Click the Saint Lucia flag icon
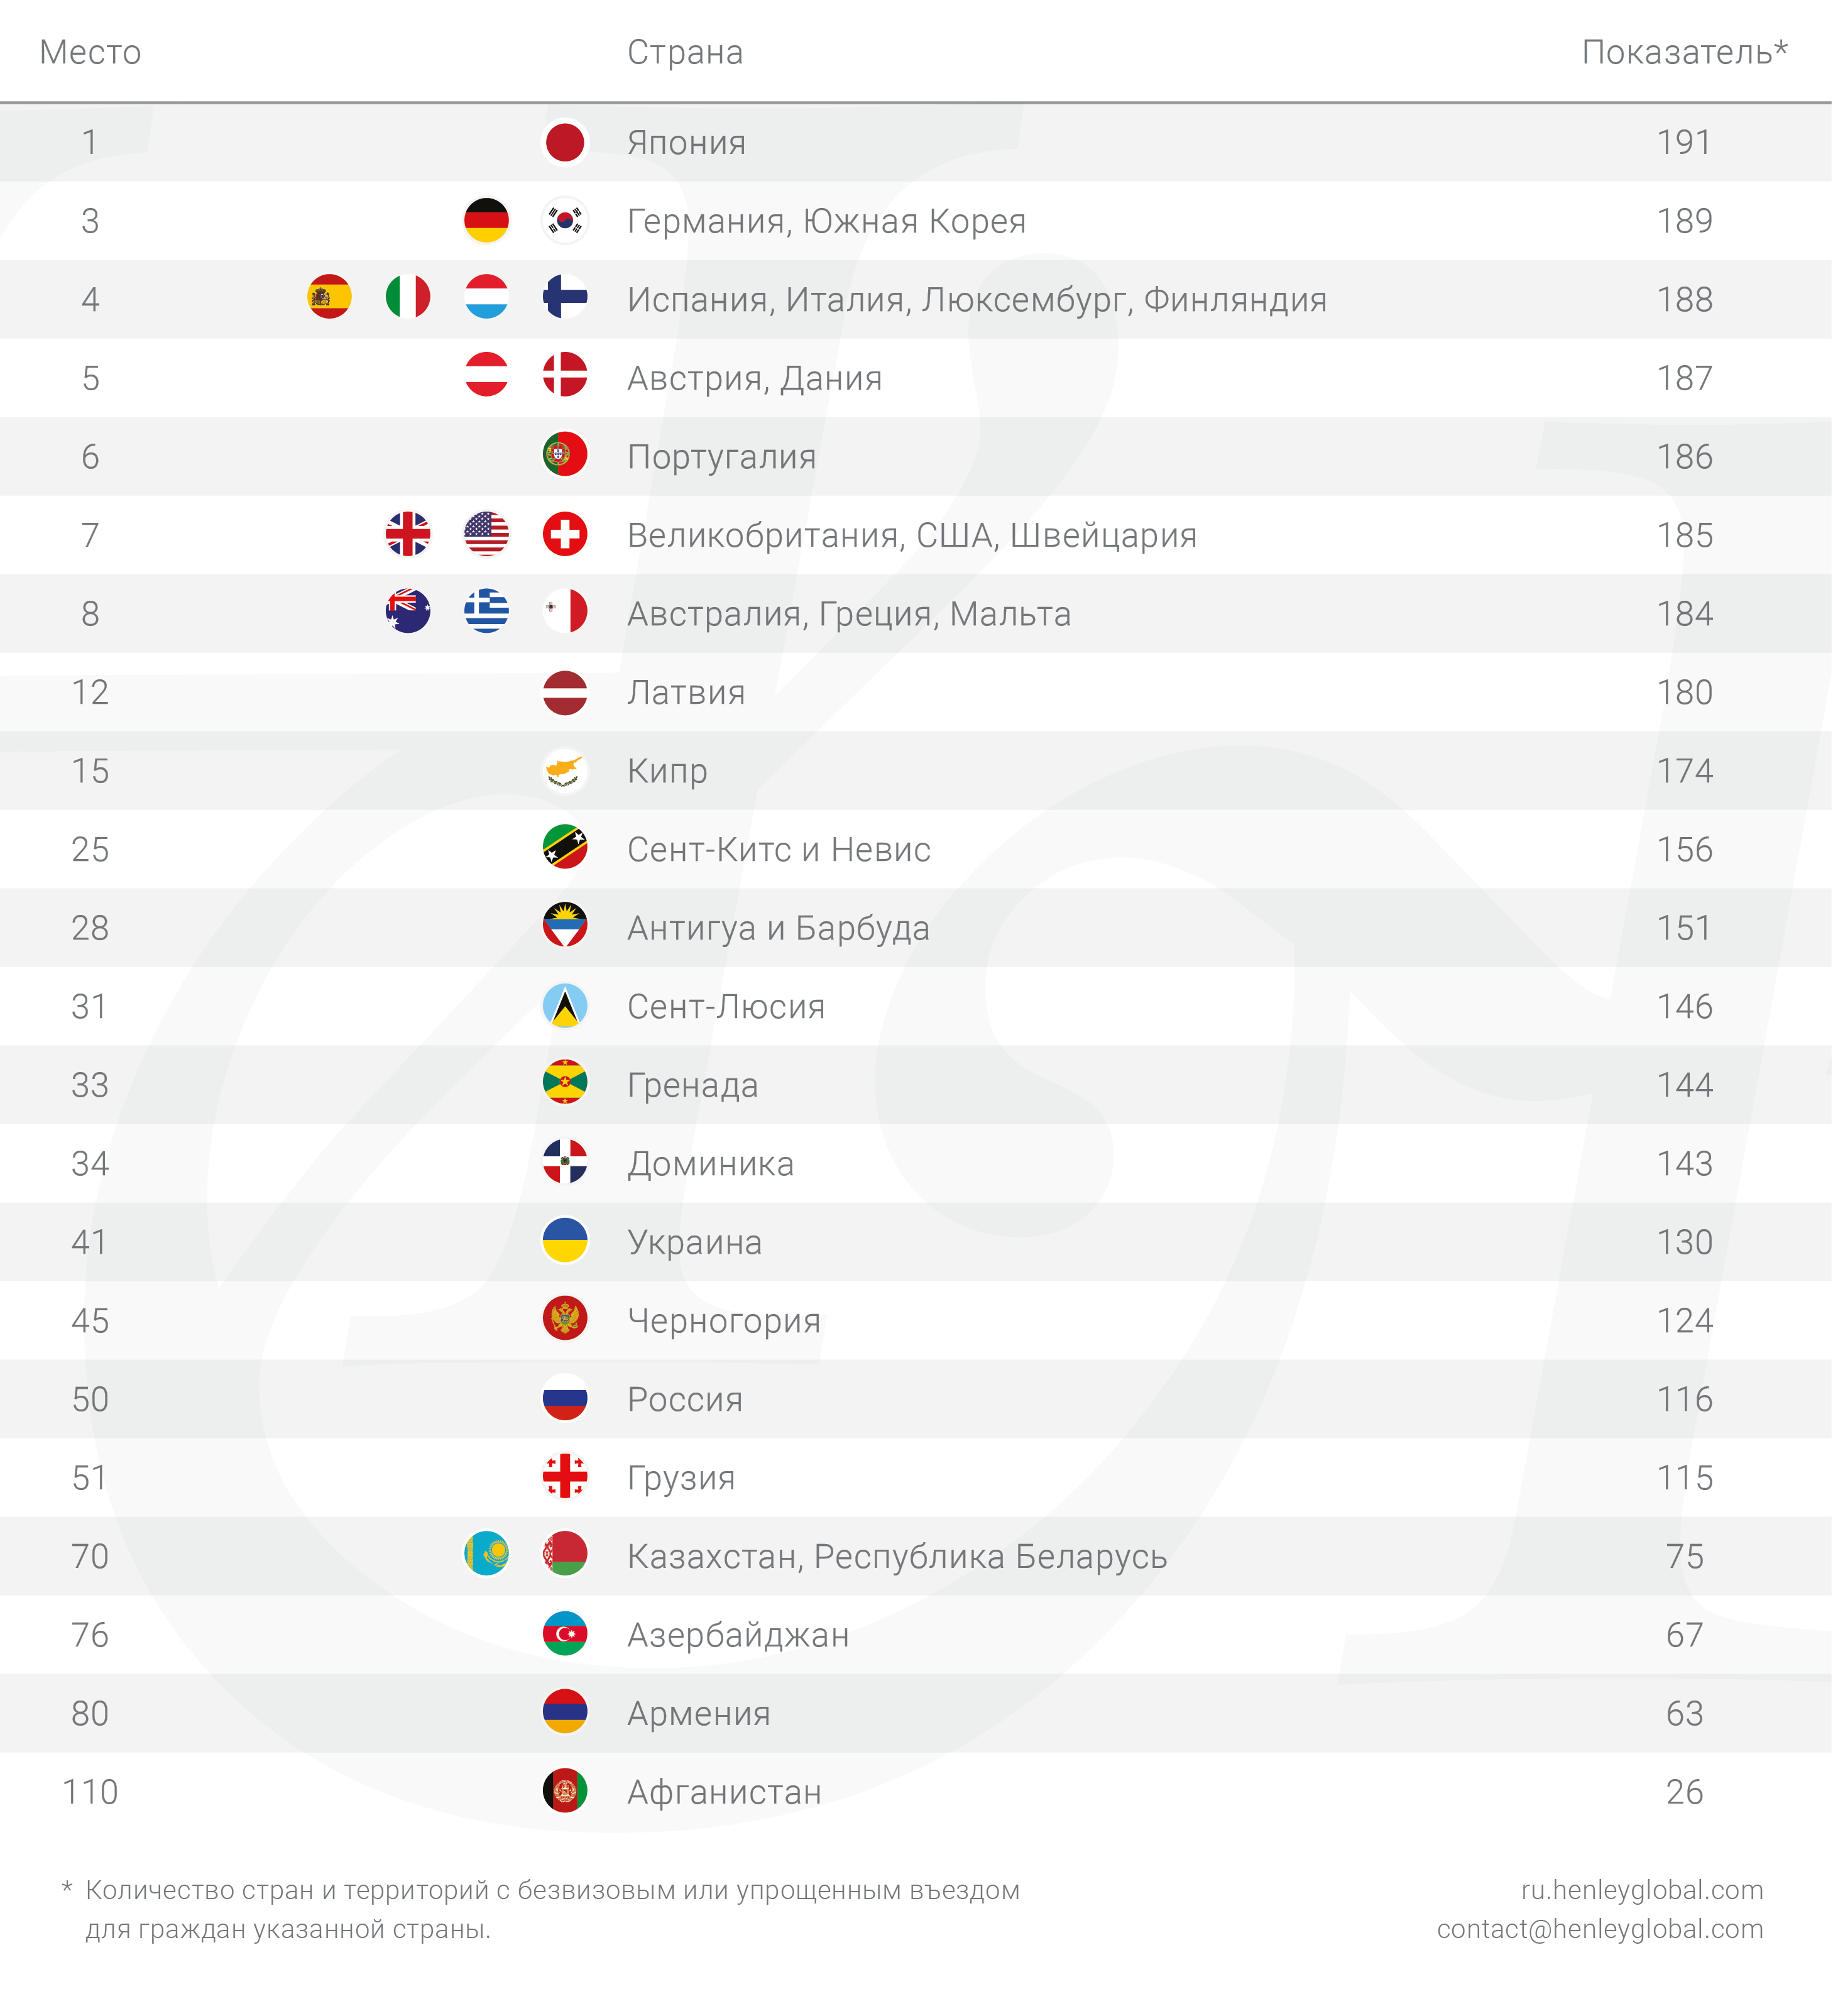This screenshot has width=1833, height=2016. point(565,1005)
